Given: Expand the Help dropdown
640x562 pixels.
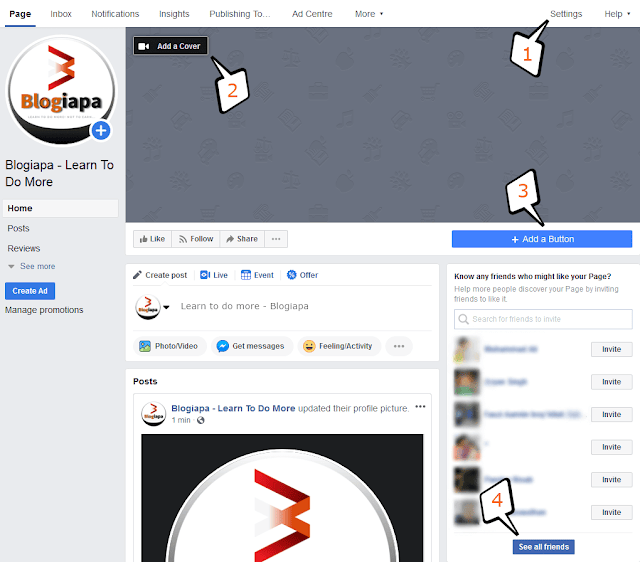Looking at the screenshot, I should pos(617,14).
